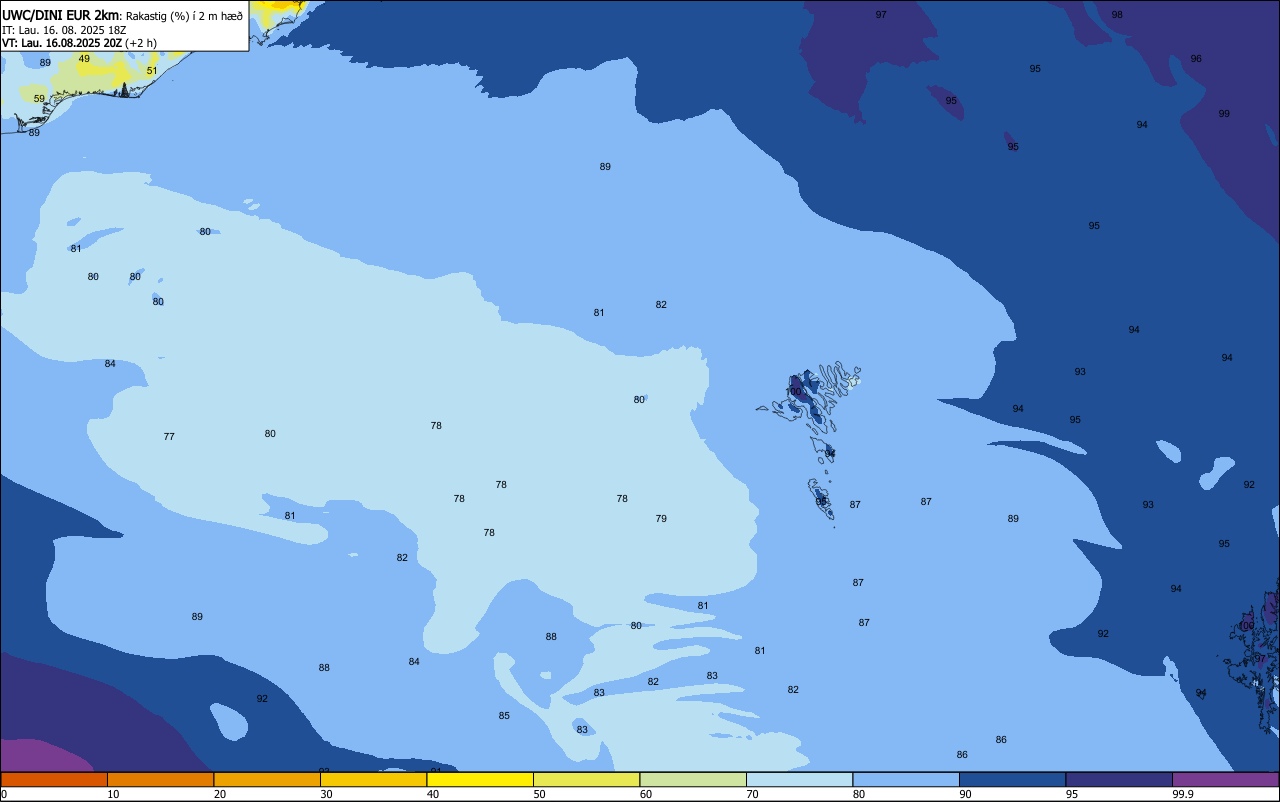The image size is (1280, 802).
Task: Click the humidity value 85 on the map
Action: (504, 716)
